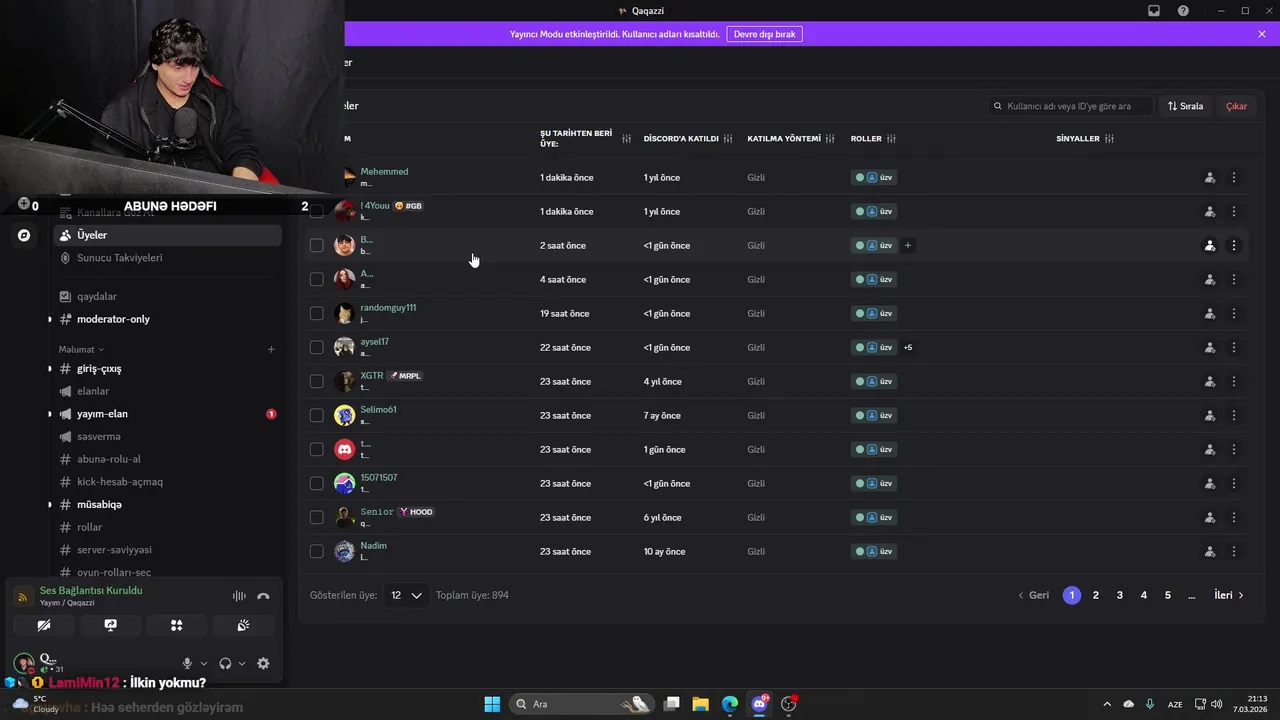Search members by username or ID

pyautogui.click(x=1070, y=106)
